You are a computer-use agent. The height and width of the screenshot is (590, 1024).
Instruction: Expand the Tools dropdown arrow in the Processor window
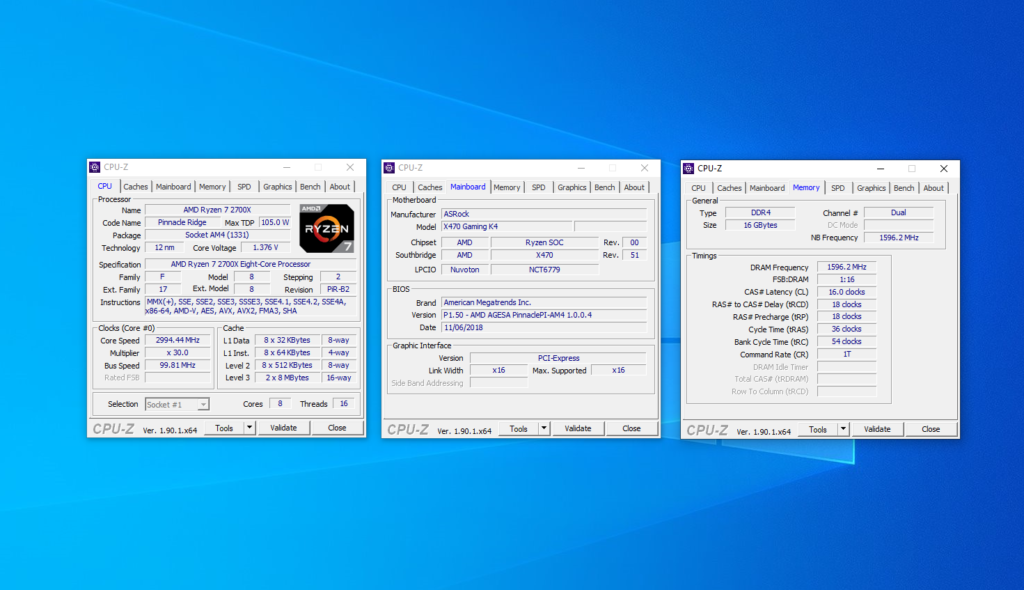[x=250, y=428]
